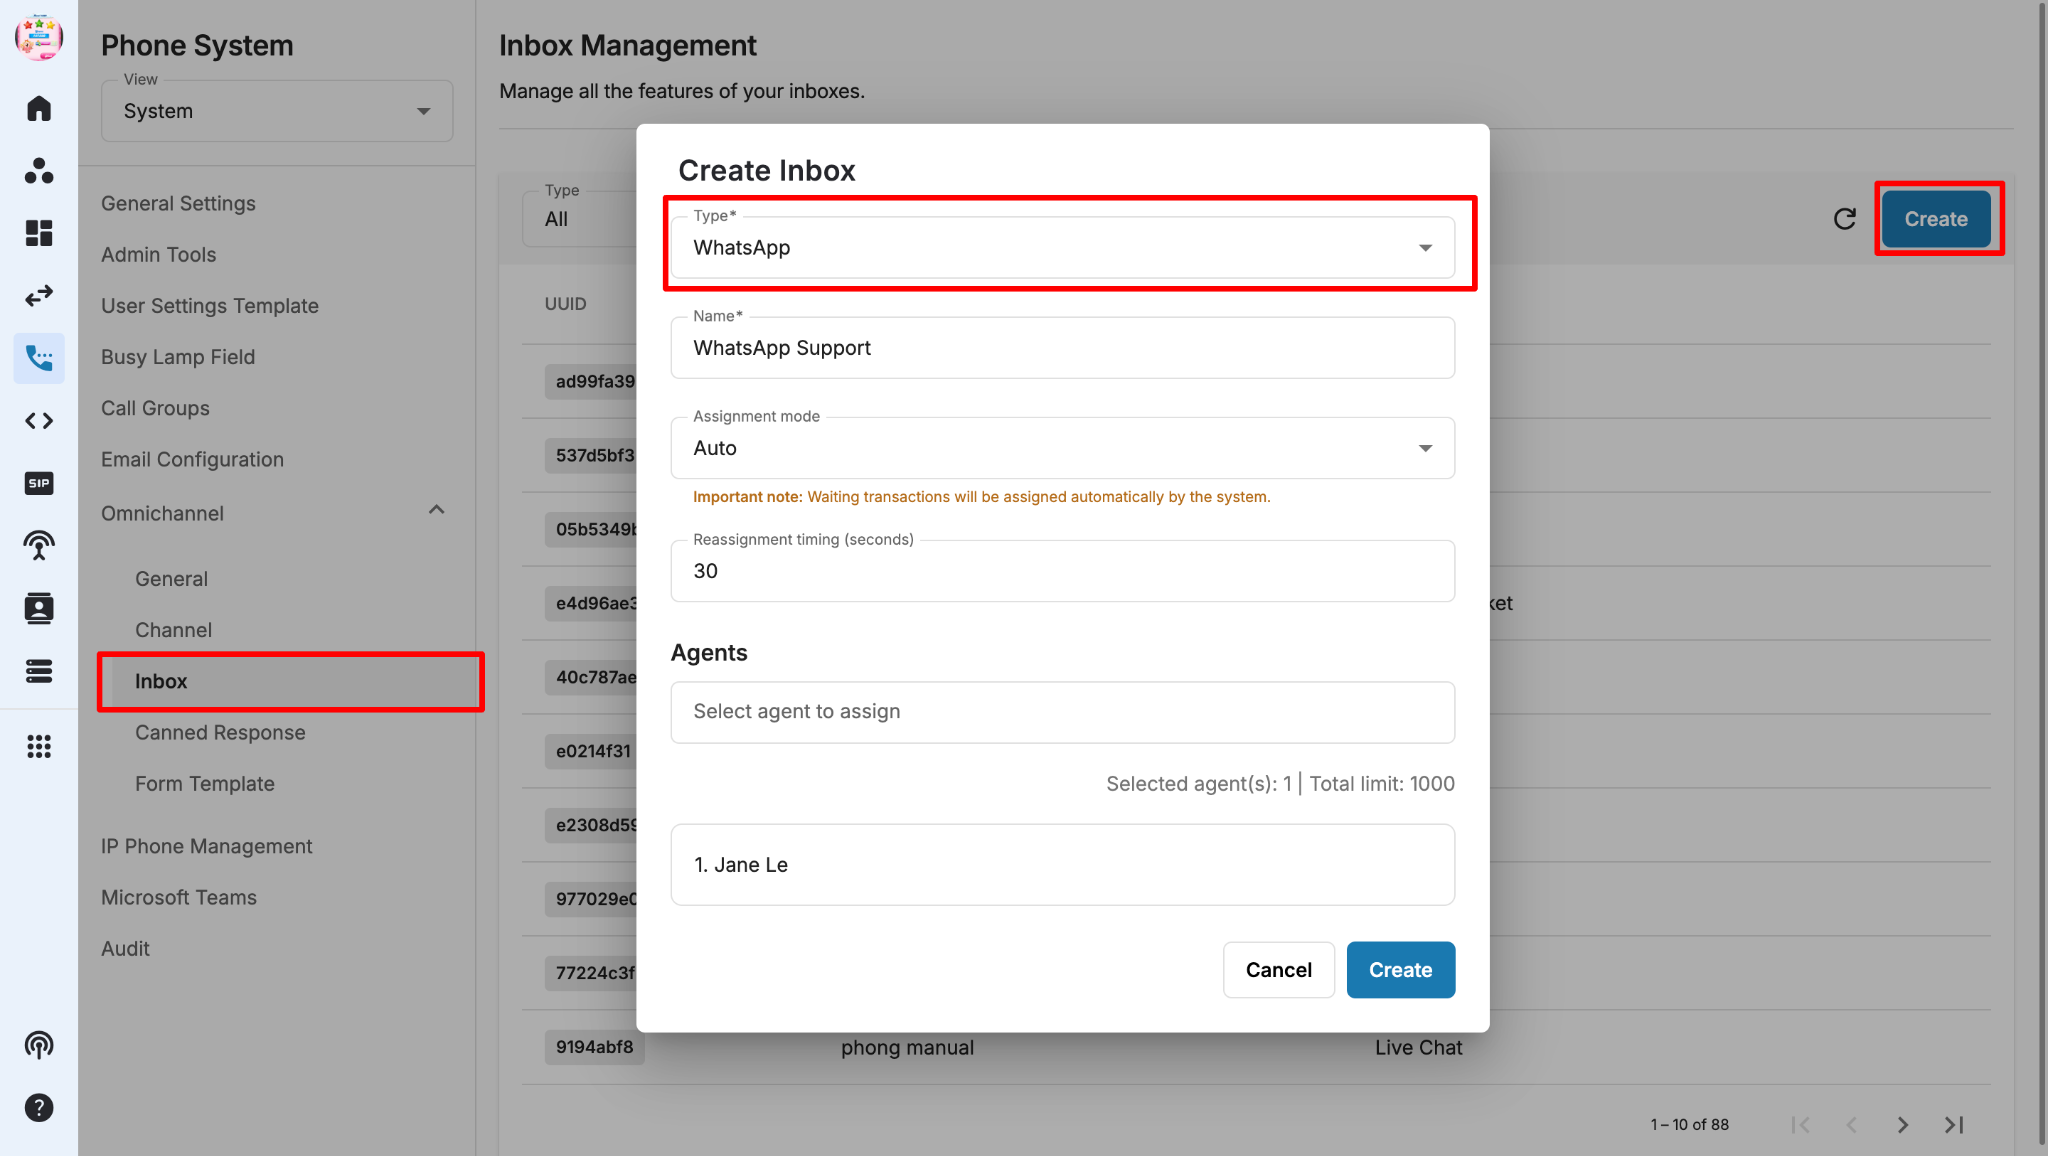
Task: Jump to first page of inboxes
Action: point(1801,1125)
